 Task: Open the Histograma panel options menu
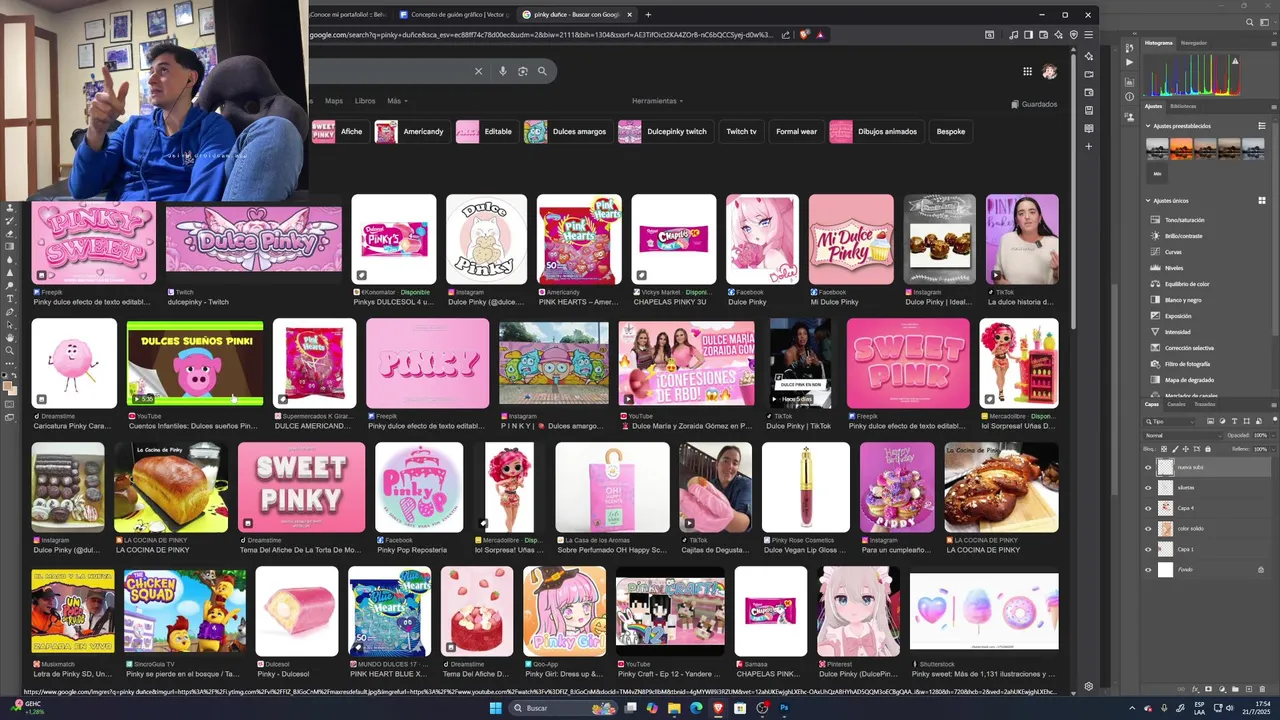[1274, 44]
